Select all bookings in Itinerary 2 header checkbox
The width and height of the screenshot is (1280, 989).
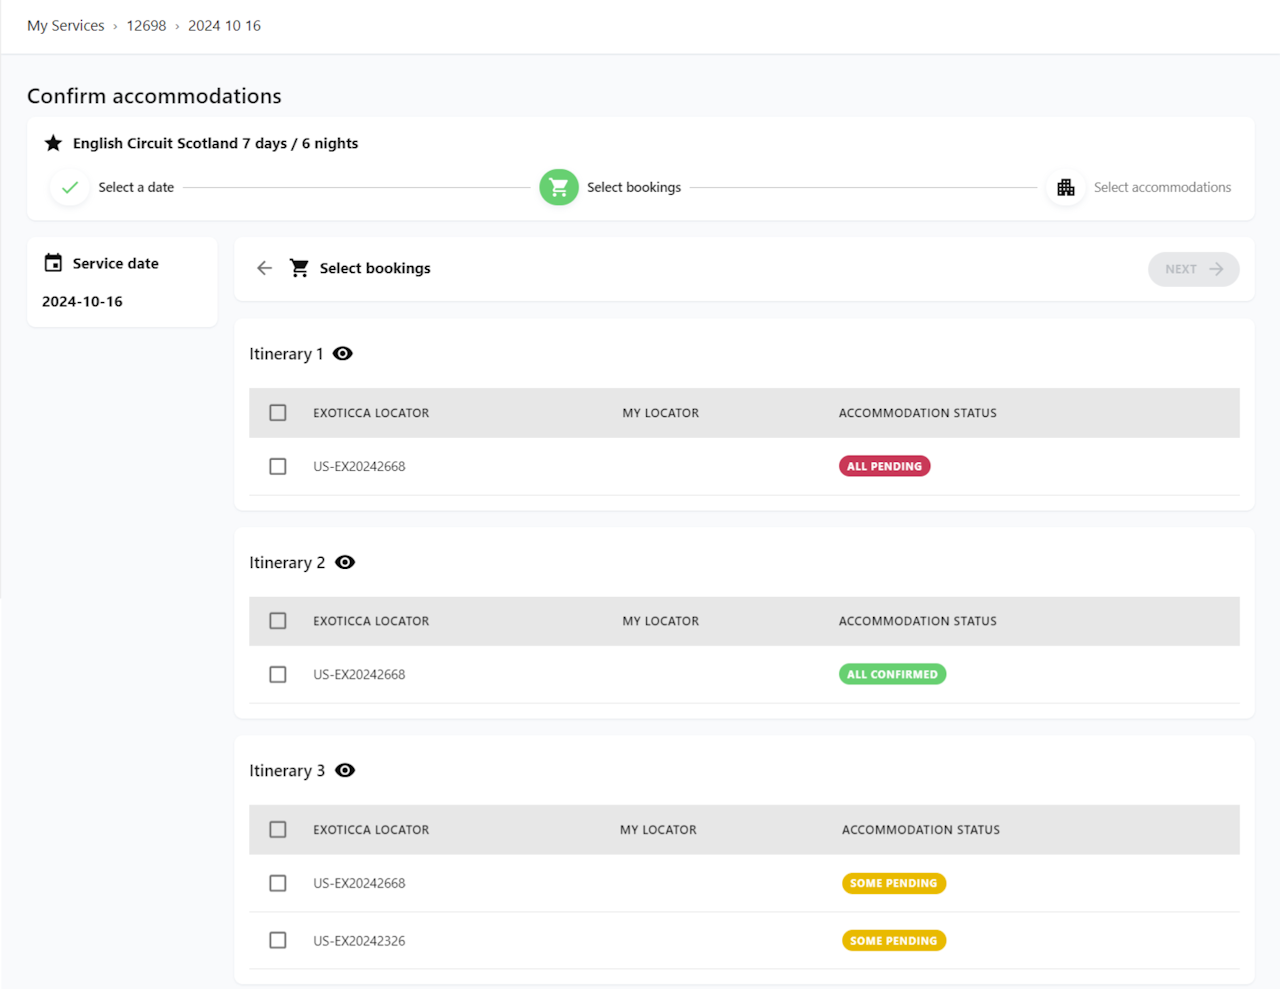(278, 621)
